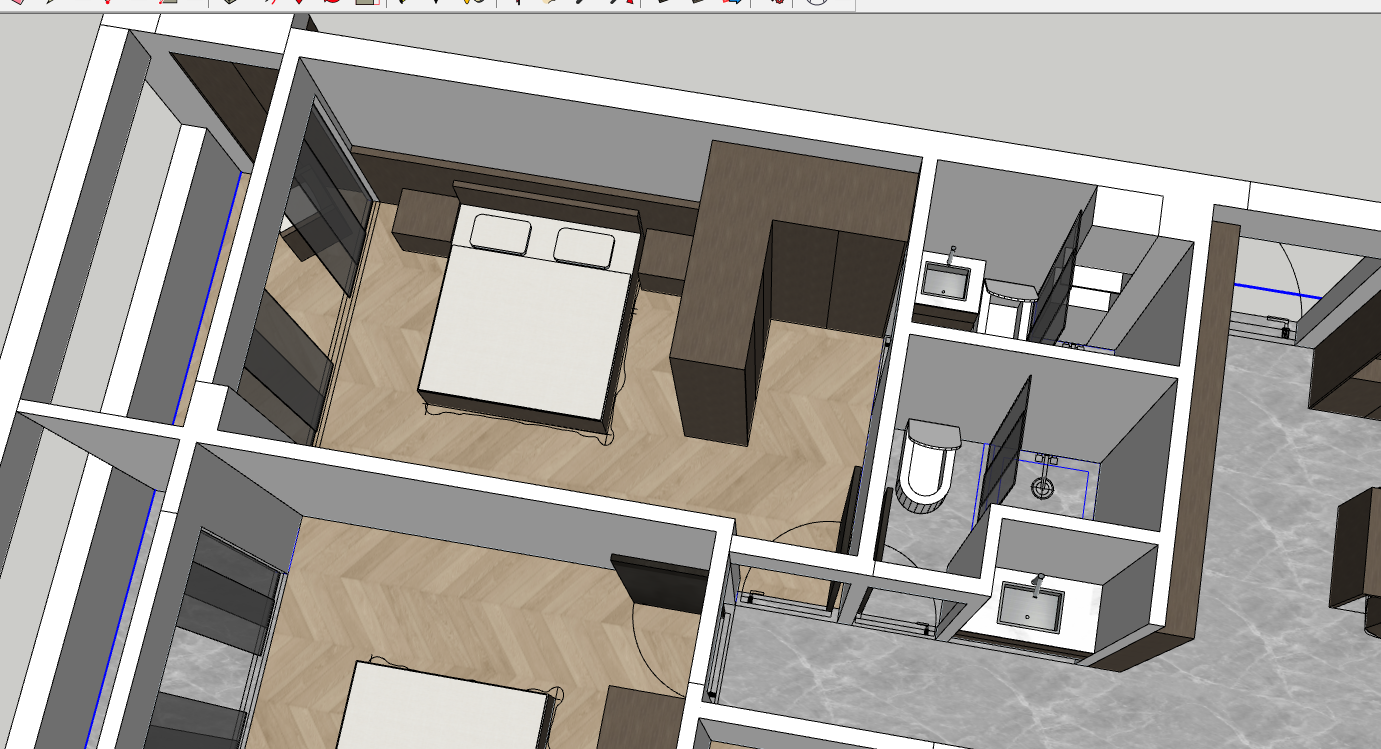Select the washbasin beside the marble corridor

coord(1030,605)
